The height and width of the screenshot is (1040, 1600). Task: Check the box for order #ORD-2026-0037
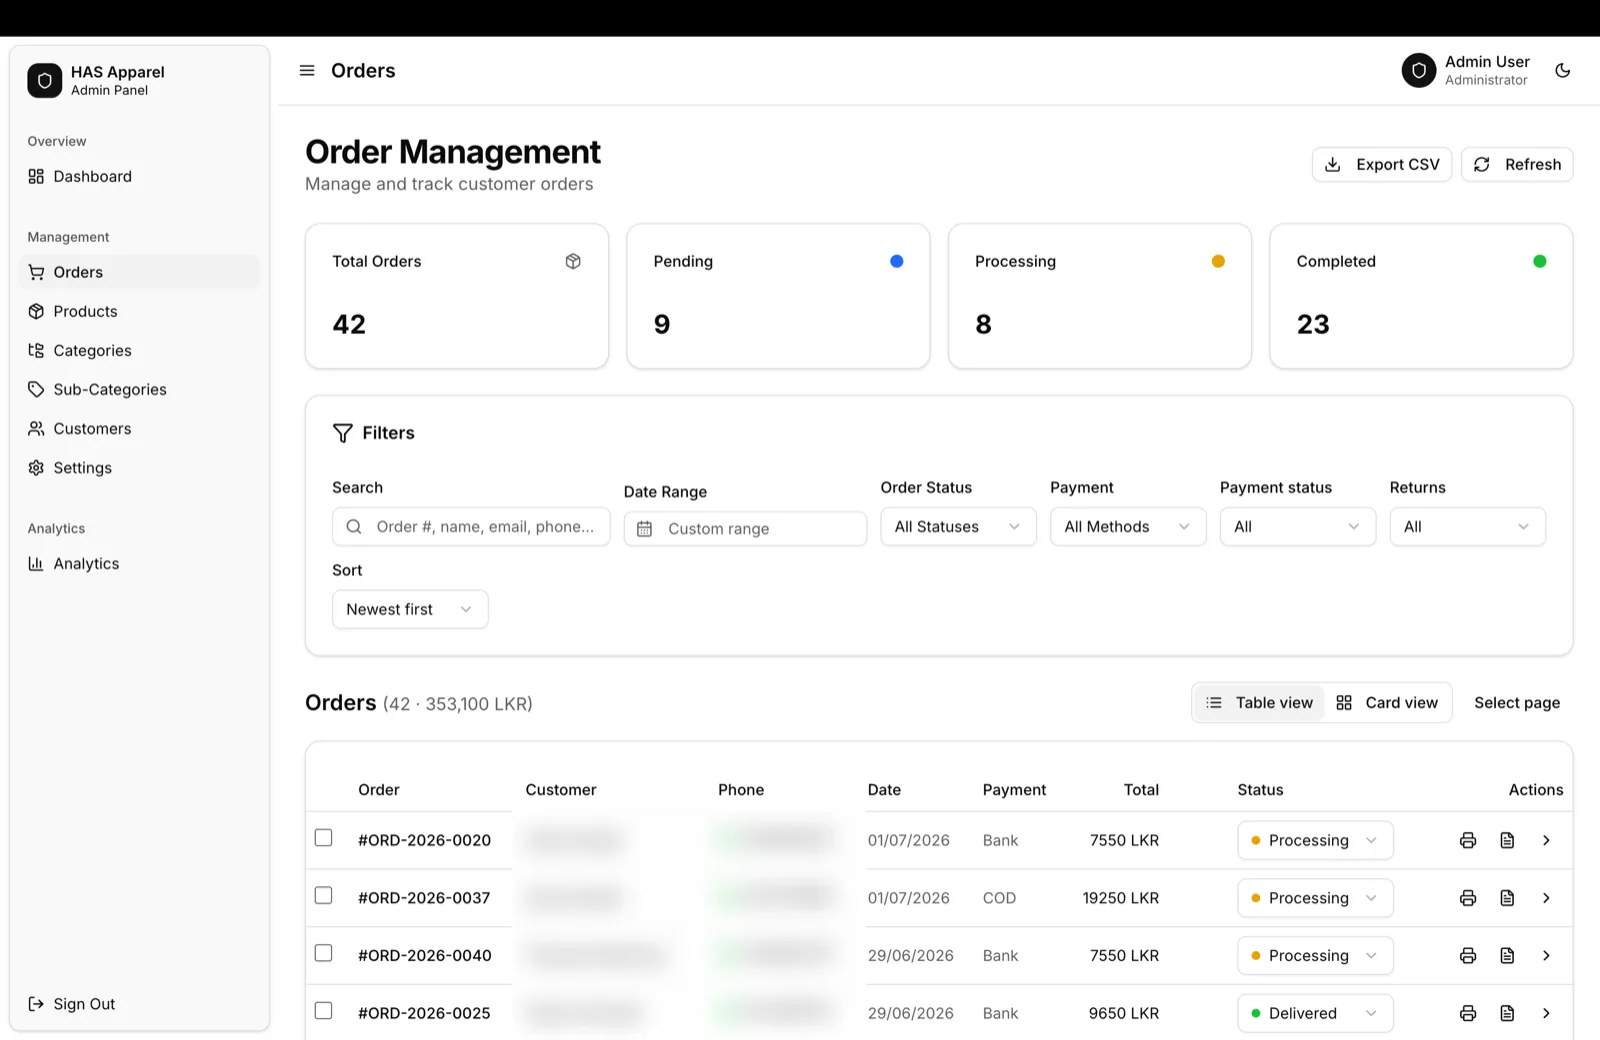(323, 896)
